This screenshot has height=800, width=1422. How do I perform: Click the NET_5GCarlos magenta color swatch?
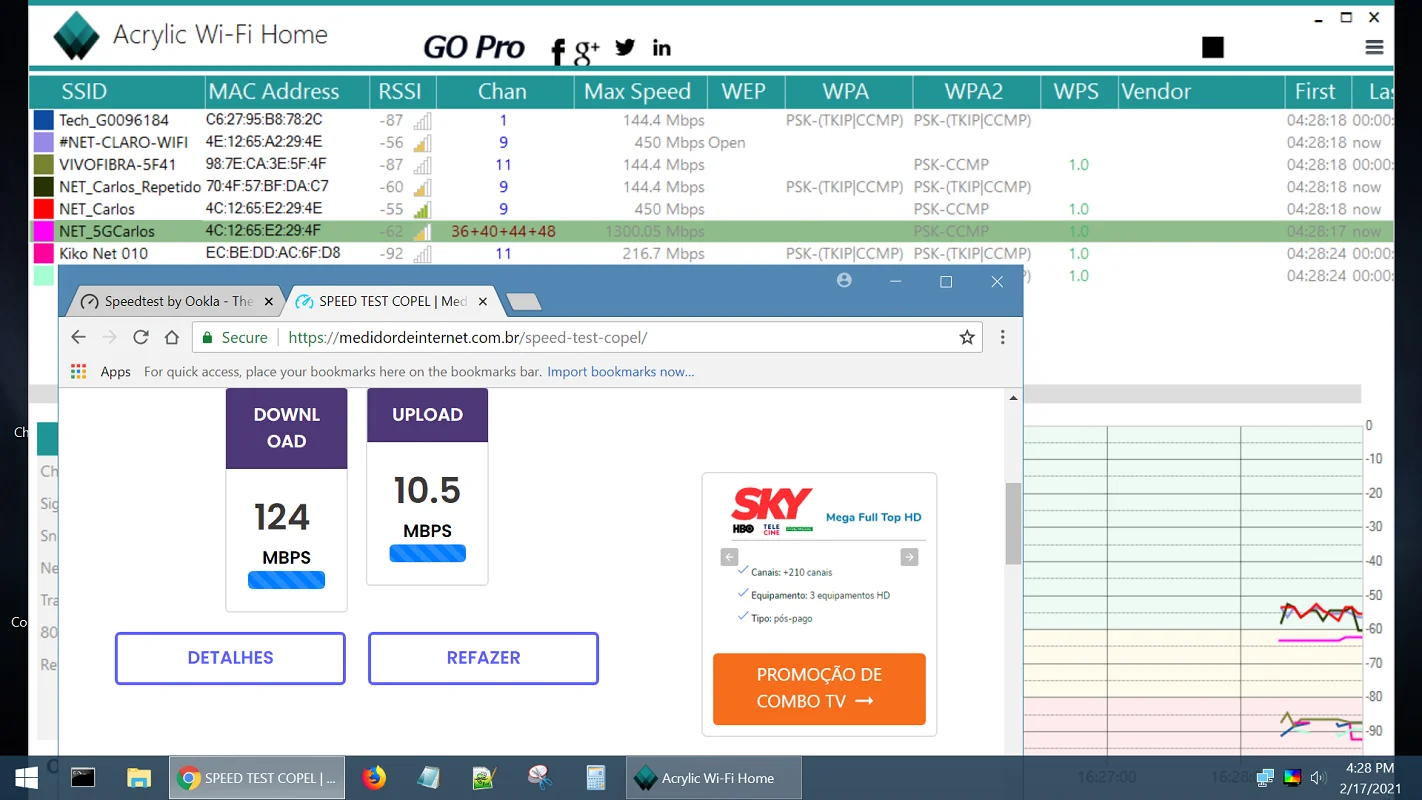pyautogui.click(x=43, y=231)
